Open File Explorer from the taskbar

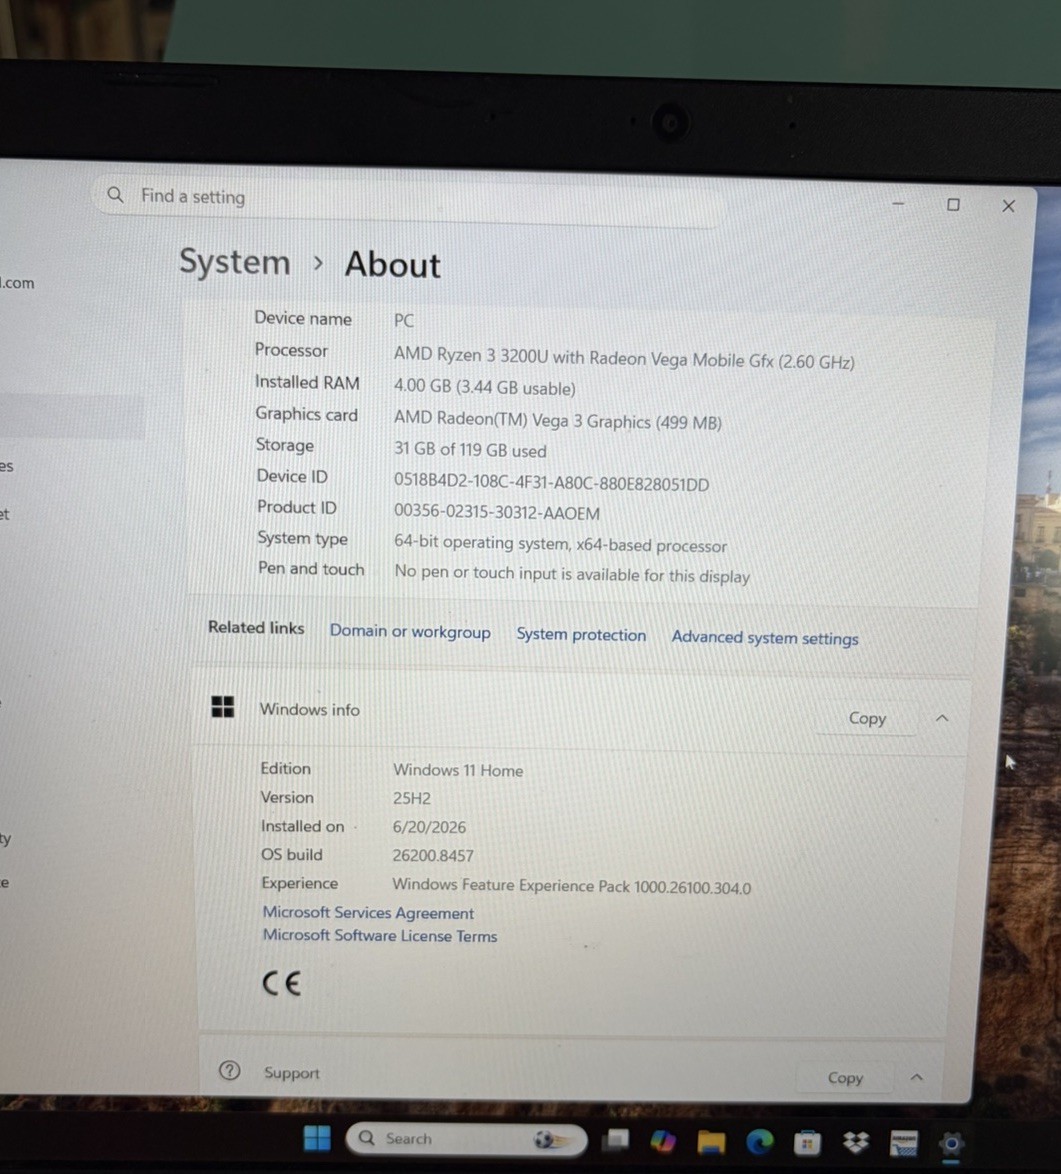pos(711,1141)
